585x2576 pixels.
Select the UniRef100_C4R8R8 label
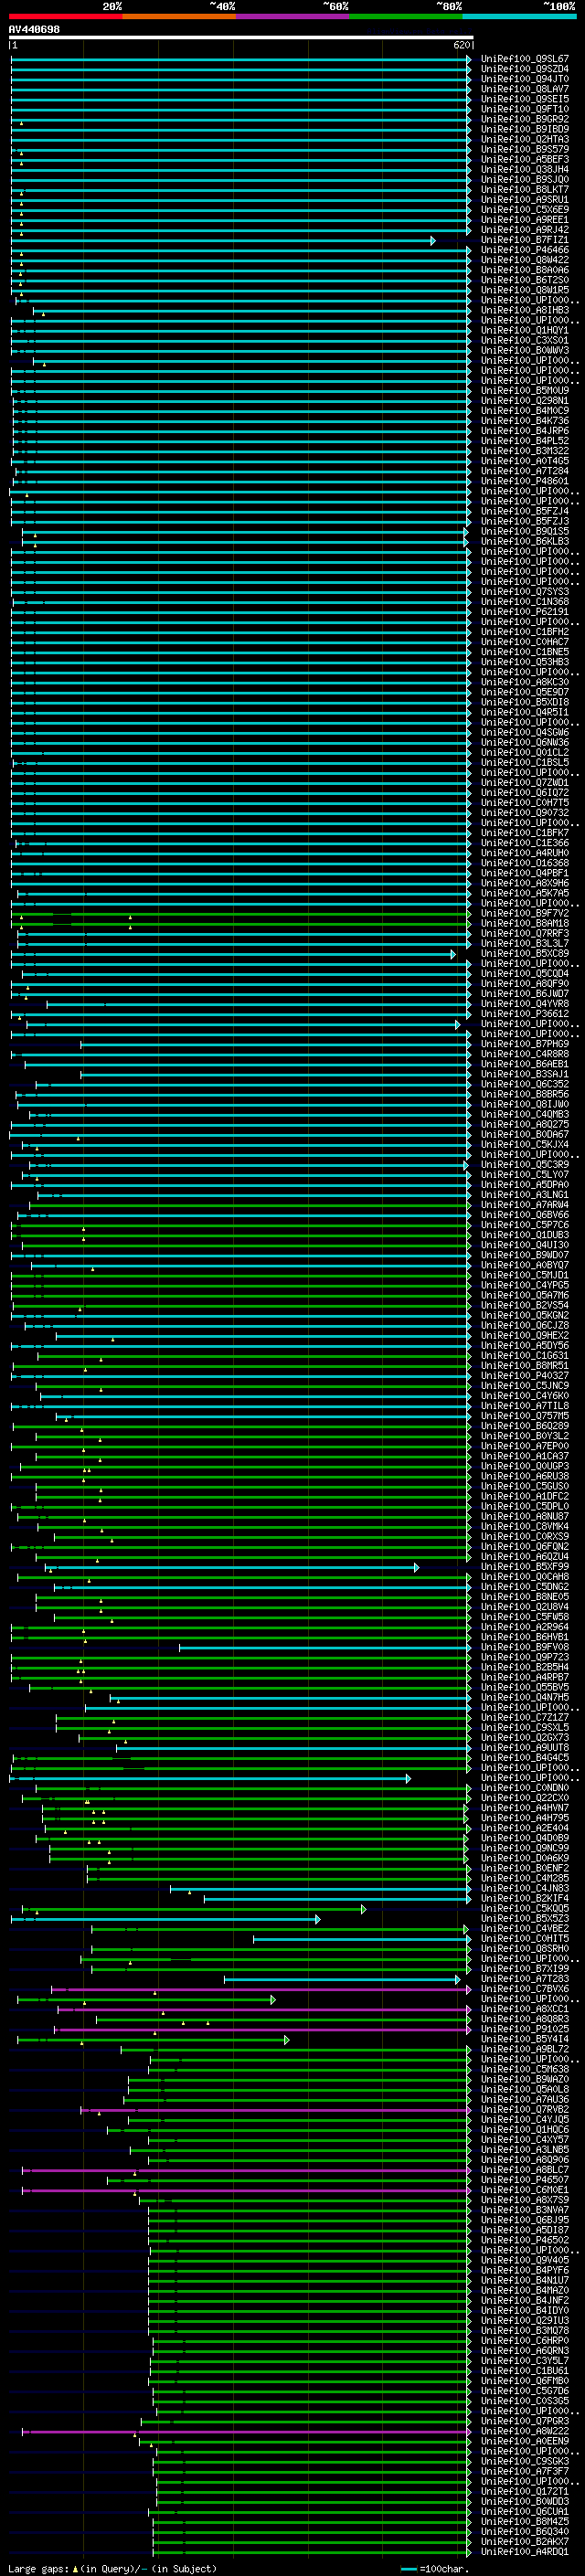[x=525, y=1054]
